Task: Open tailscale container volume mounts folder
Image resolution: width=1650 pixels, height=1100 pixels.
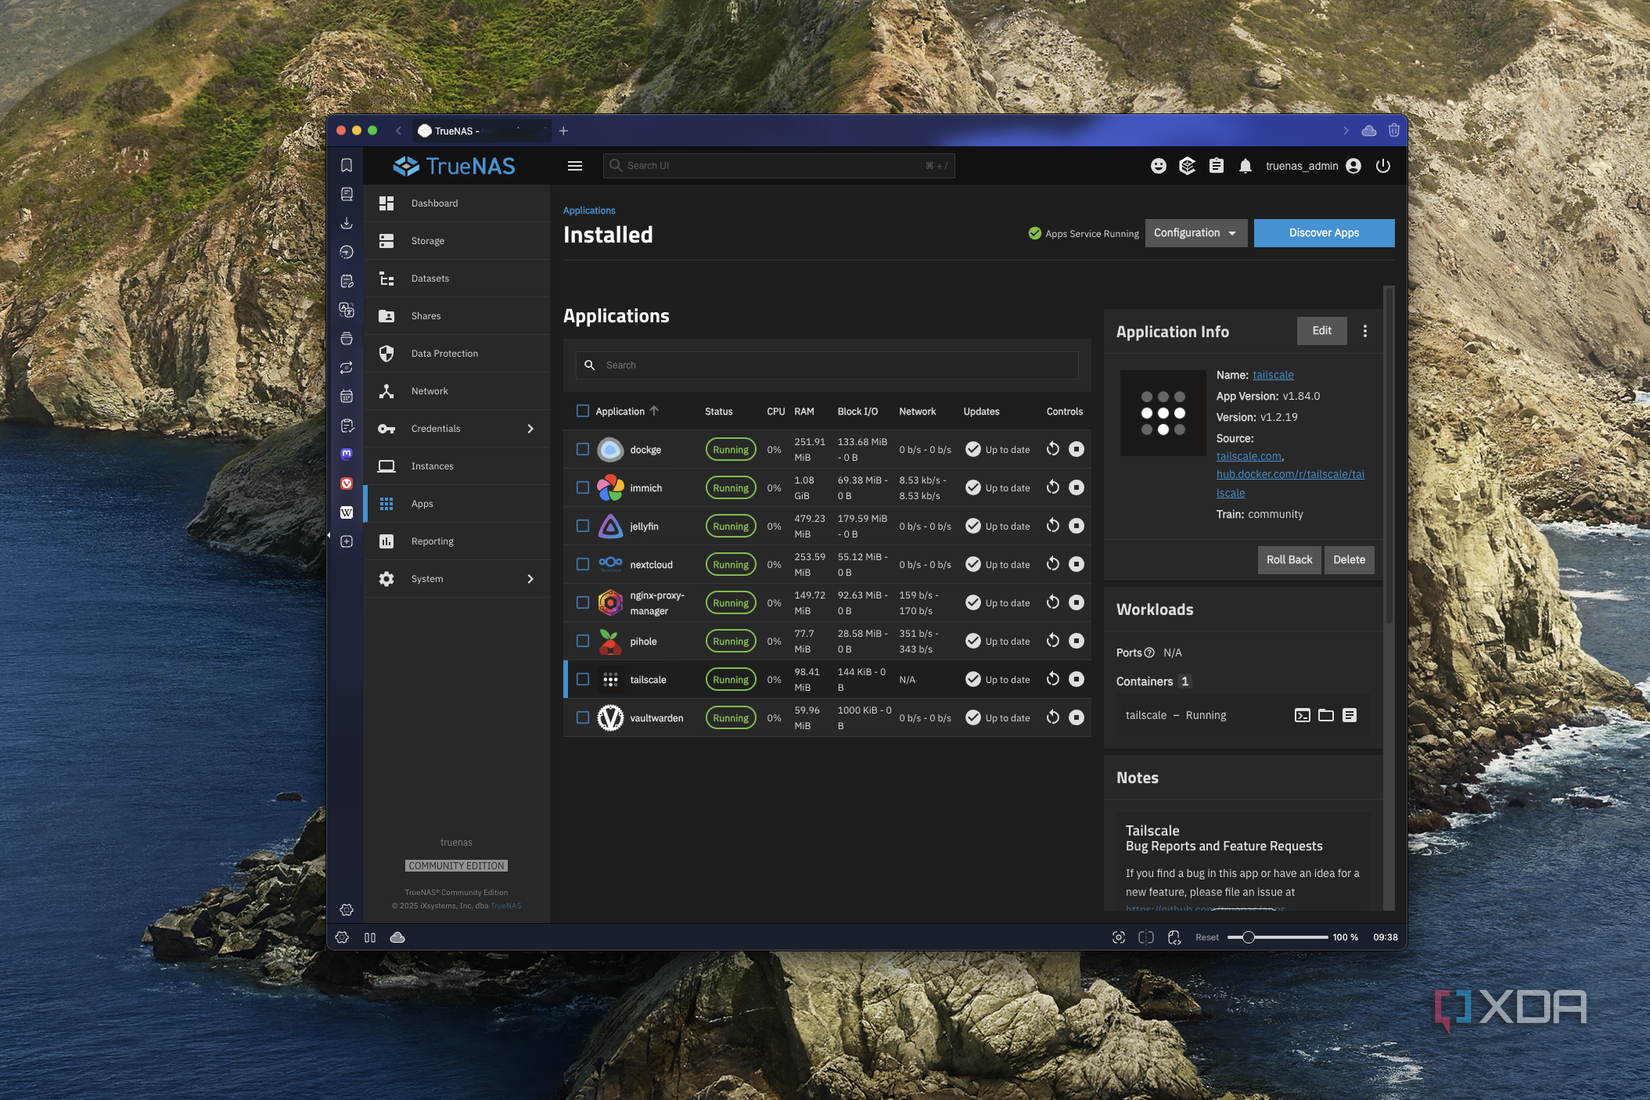Action: [x=1326, y=715]
